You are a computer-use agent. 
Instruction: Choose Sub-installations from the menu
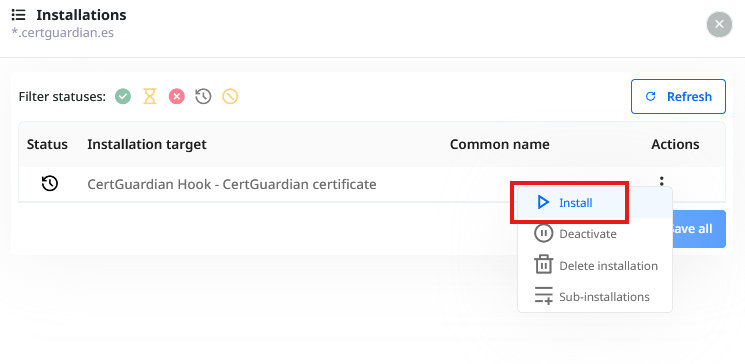tap(594, 297)
